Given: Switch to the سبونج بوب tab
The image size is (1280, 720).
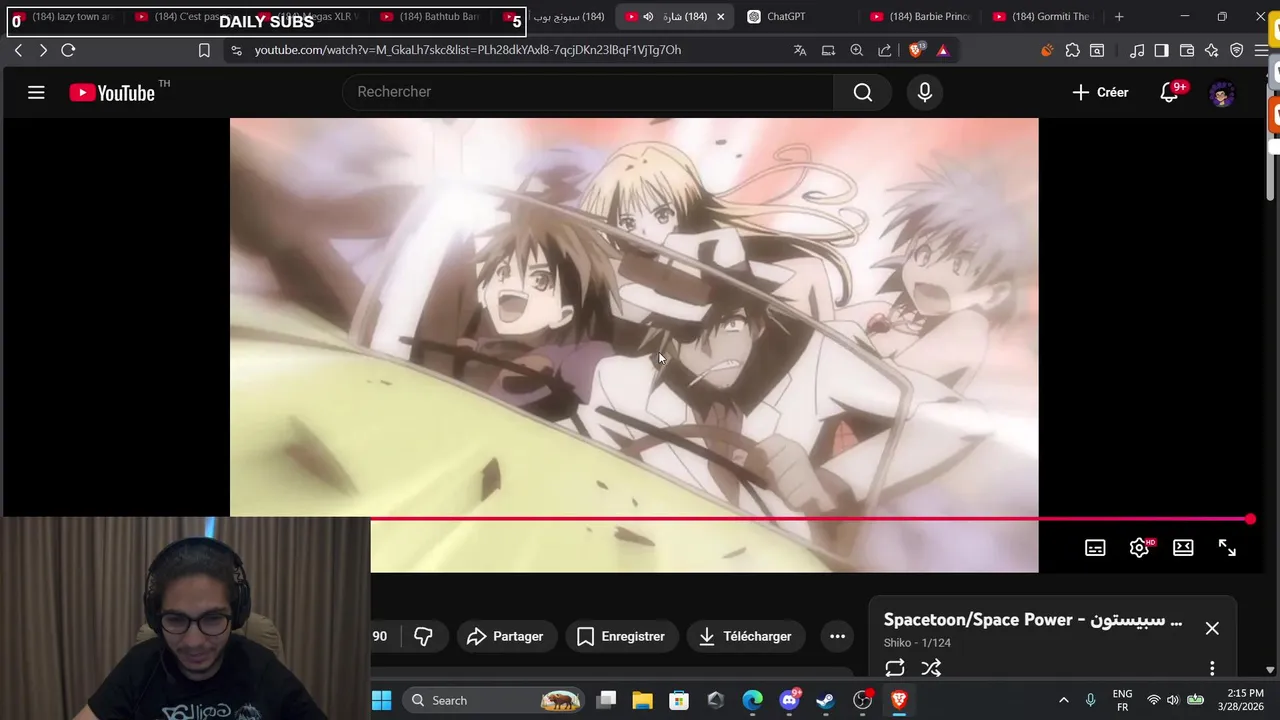Looking at the screenshot, I should pyautogui.click(x=568, y=17).
